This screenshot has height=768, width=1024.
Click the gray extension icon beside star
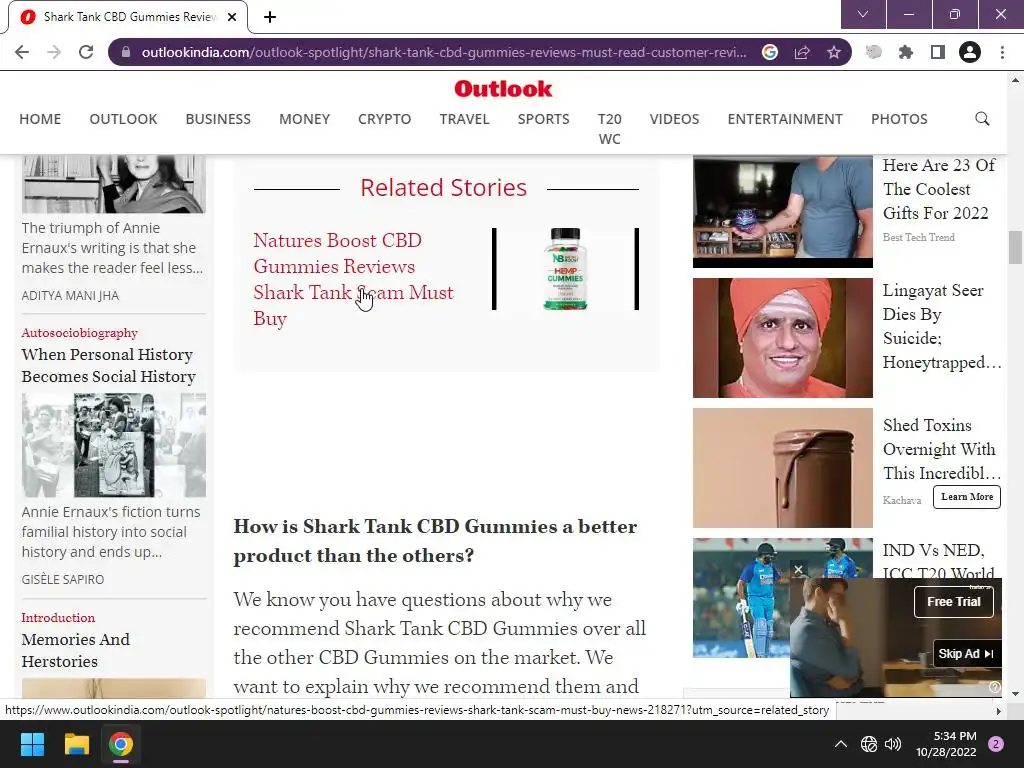pyautogui.click(x=873, y=52)
